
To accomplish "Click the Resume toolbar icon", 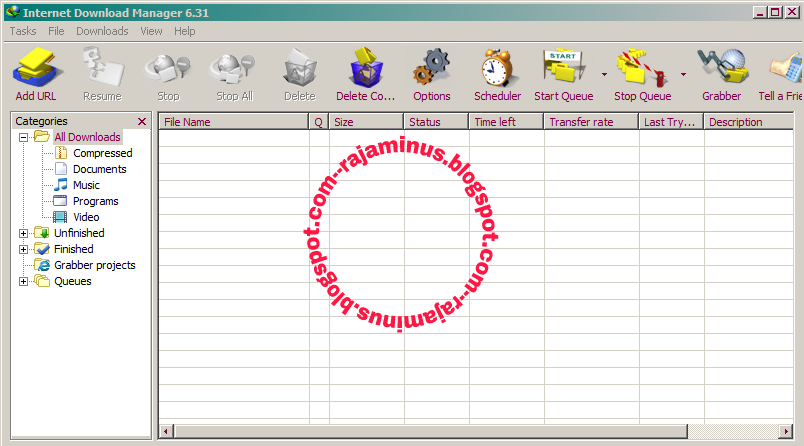I will coord(103,67).
